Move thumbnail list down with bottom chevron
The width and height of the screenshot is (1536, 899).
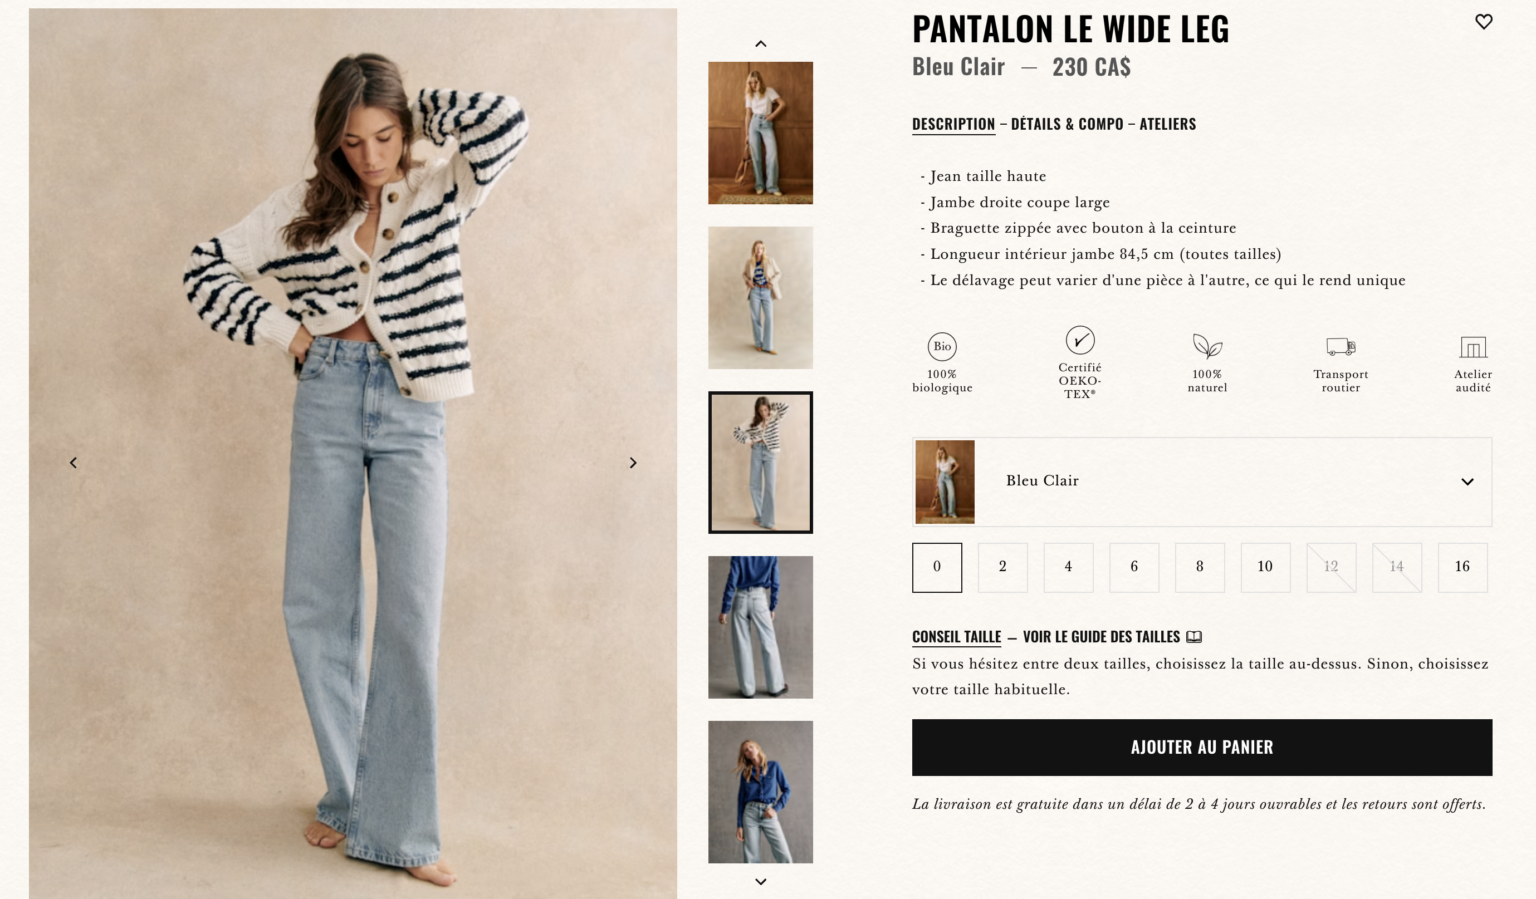tap(761, 882)
